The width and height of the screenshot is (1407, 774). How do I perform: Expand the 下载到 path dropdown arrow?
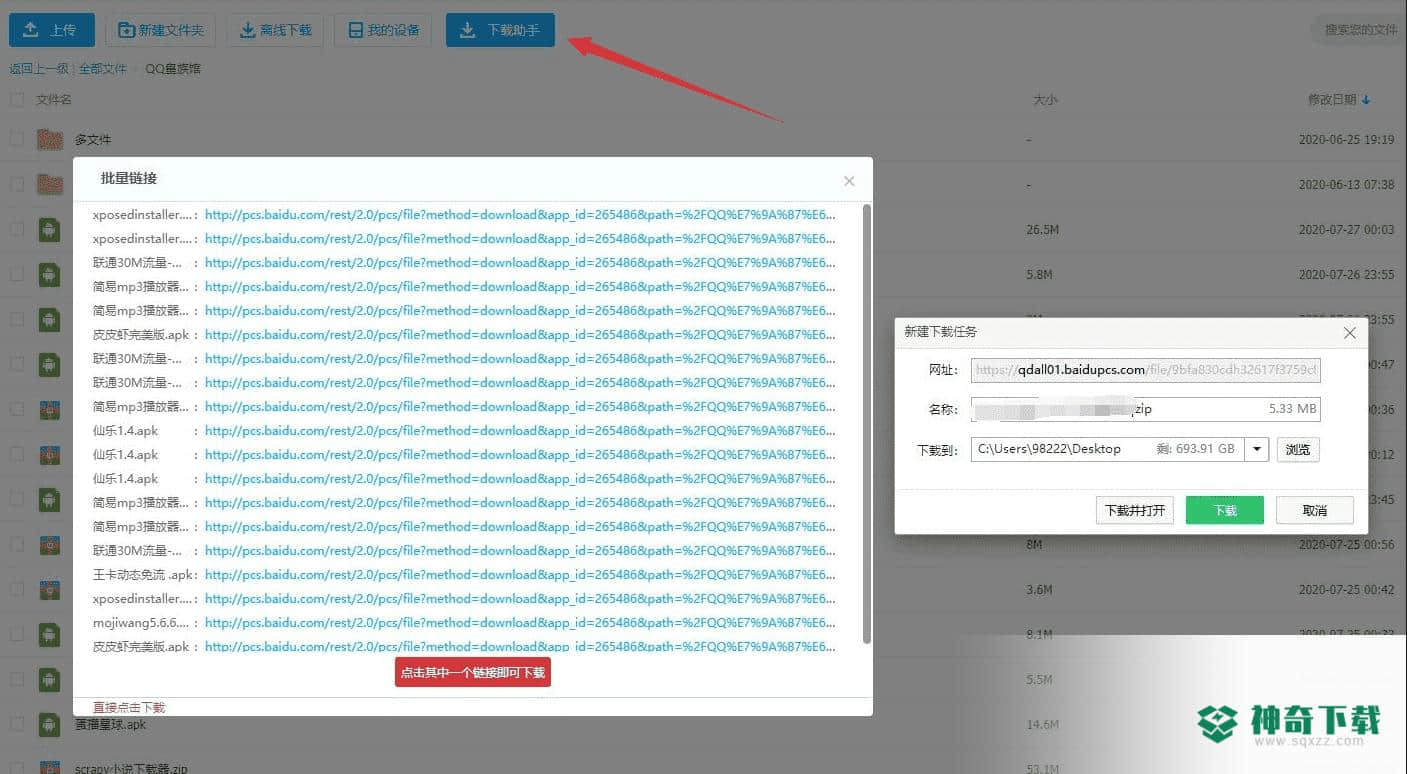tap(1257, 449)
